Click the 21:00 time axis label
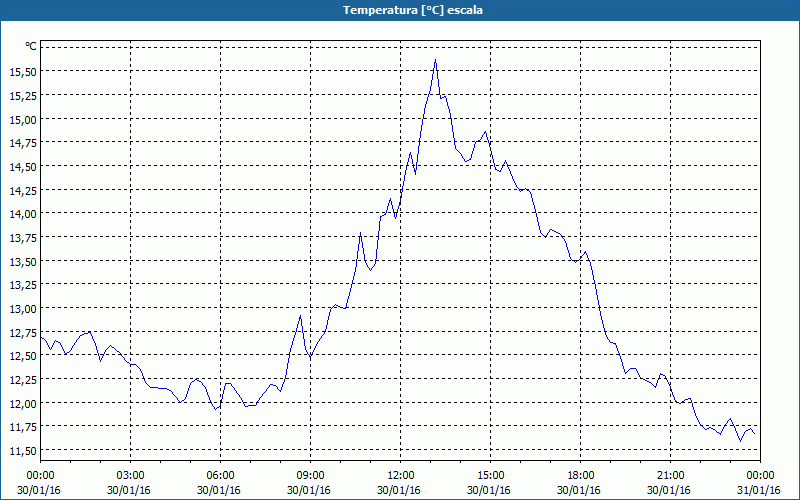This screenshot has width=800, height=500. [670, 476]
